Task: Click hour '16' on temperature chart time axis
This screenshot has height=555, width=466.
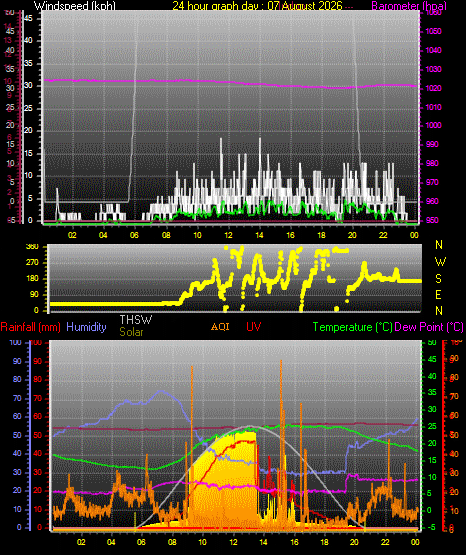Action: tap(294, 542)
